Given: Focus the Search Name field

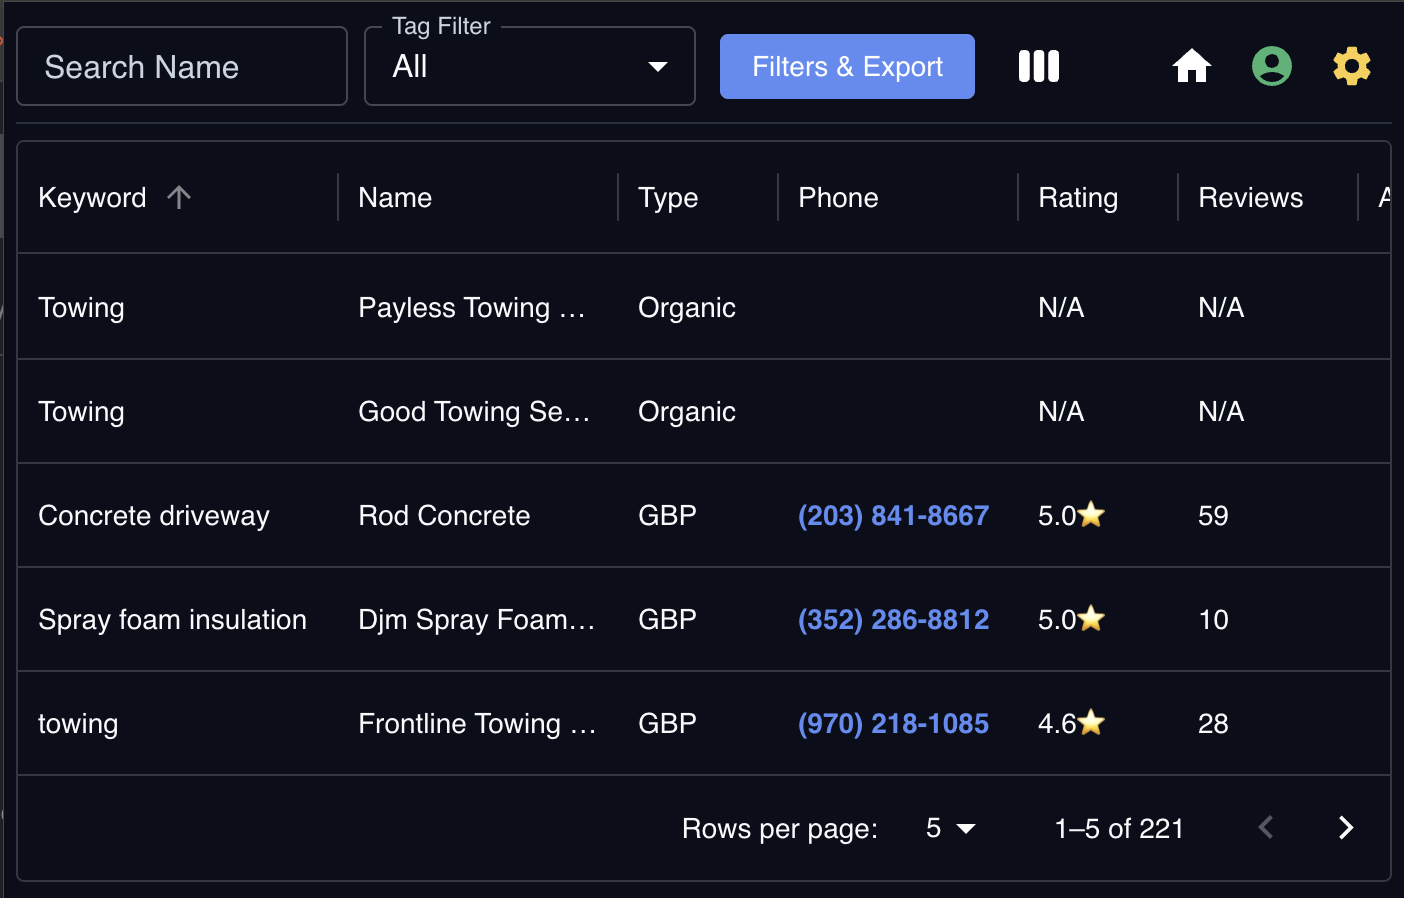Looking at the screenshot, I should coord(182,67).
